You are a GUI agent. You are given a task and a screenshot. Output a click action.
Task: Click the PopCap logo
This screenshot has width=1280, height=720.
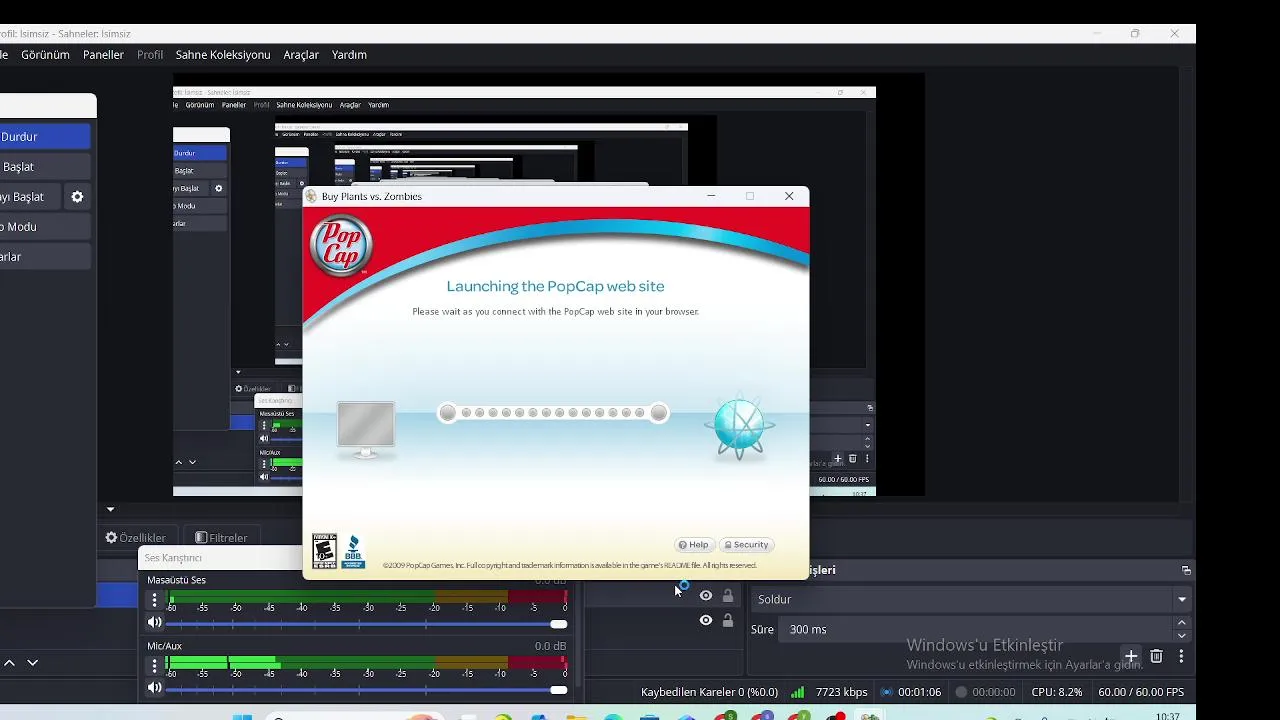click(341, 245)
